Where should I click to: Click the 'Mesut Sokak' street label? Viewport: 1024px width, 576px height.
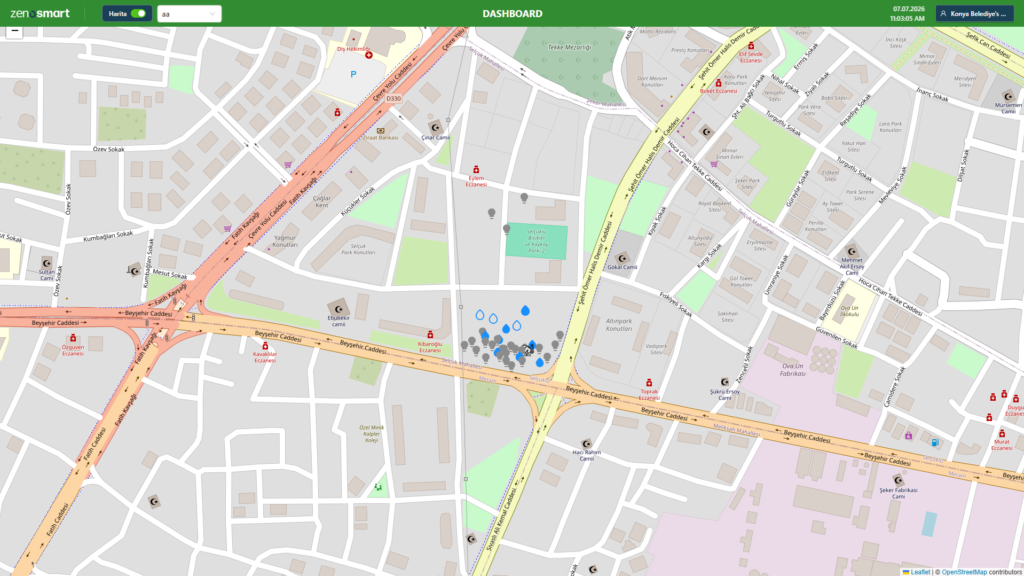tap(169, 274)
